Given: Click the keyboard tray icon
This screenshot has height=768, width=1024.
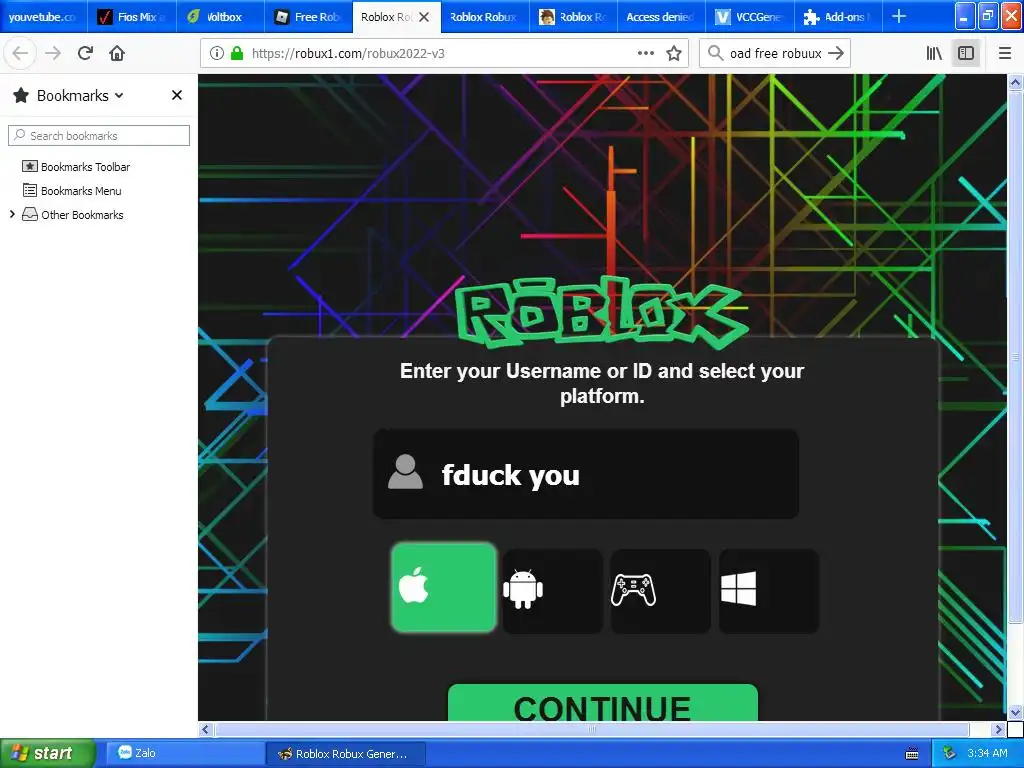Looking at the screenshot, I should (x=912, y=754).
